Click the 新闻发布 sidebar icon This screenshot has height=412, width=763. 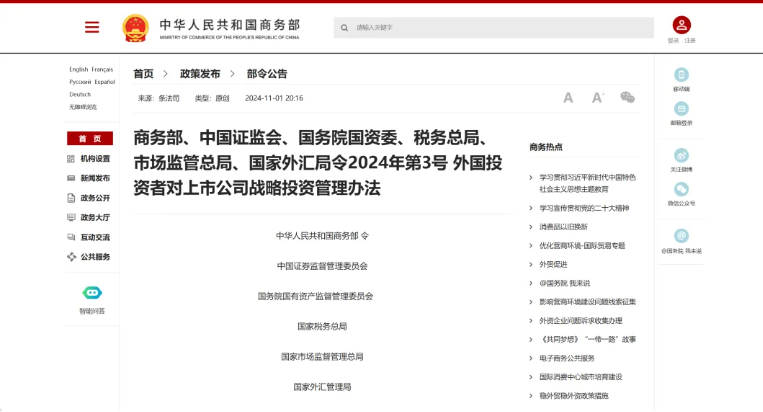coord(71,179)
